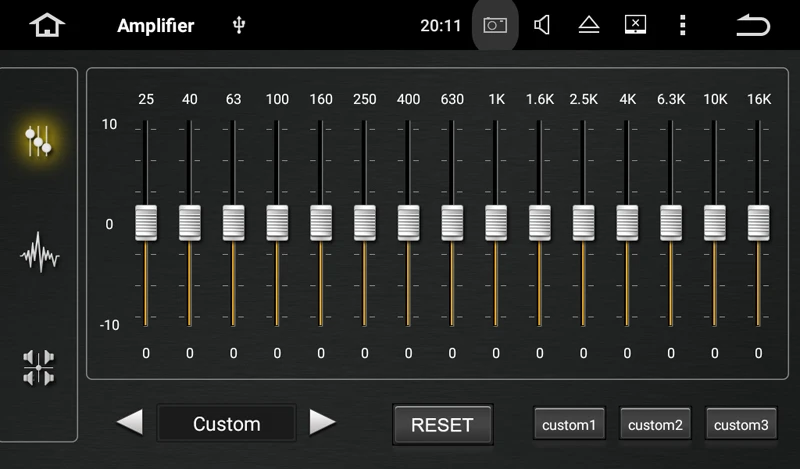Click the gain value under 10K band
This screenshot has width=800, height=469.
pos(715,353)
